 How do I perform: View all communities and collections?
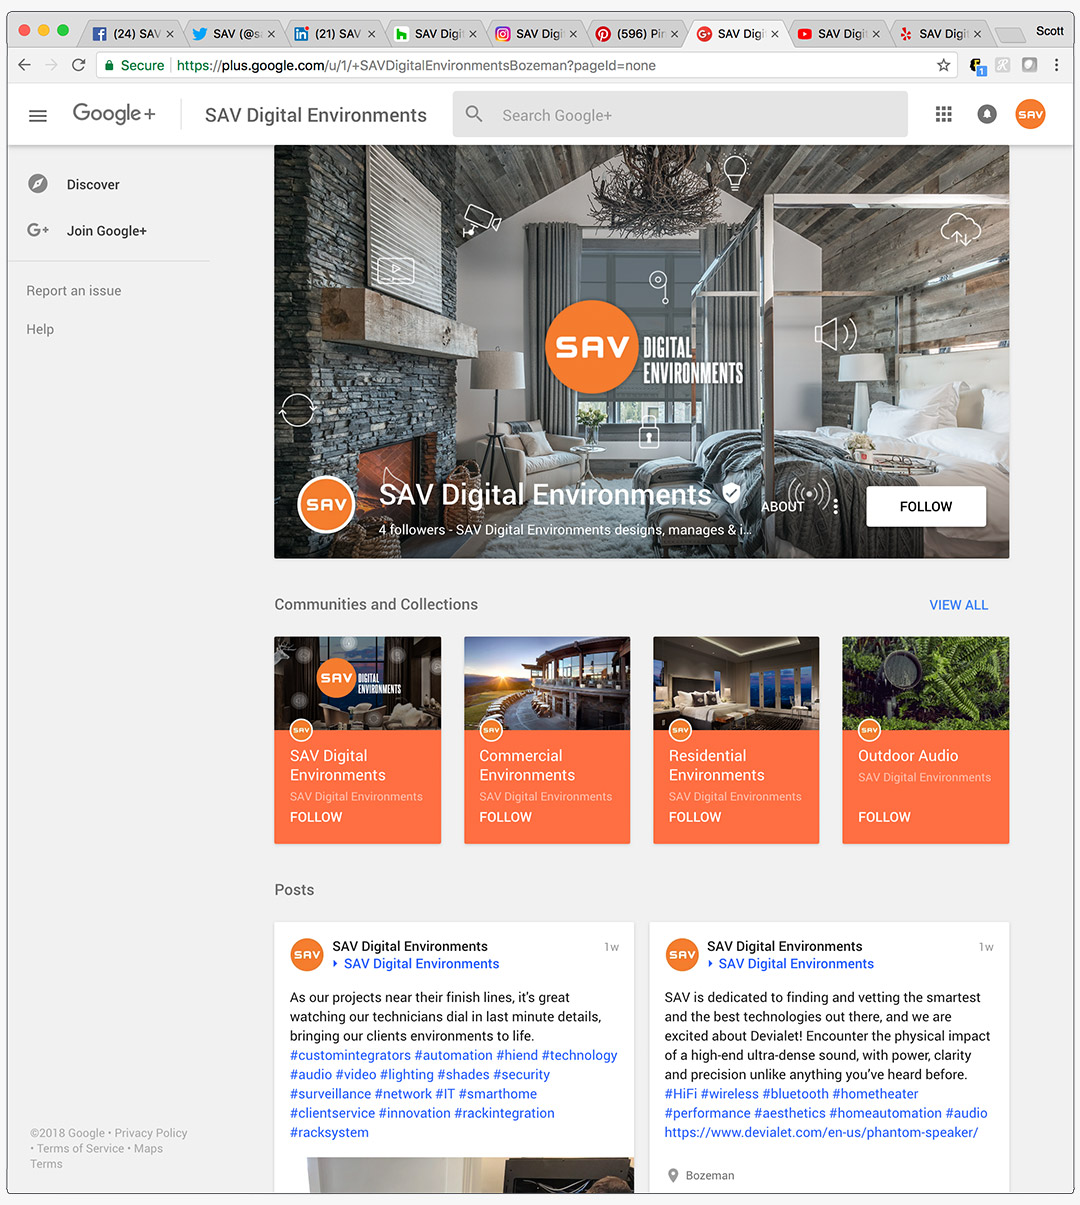click(958, 605)
